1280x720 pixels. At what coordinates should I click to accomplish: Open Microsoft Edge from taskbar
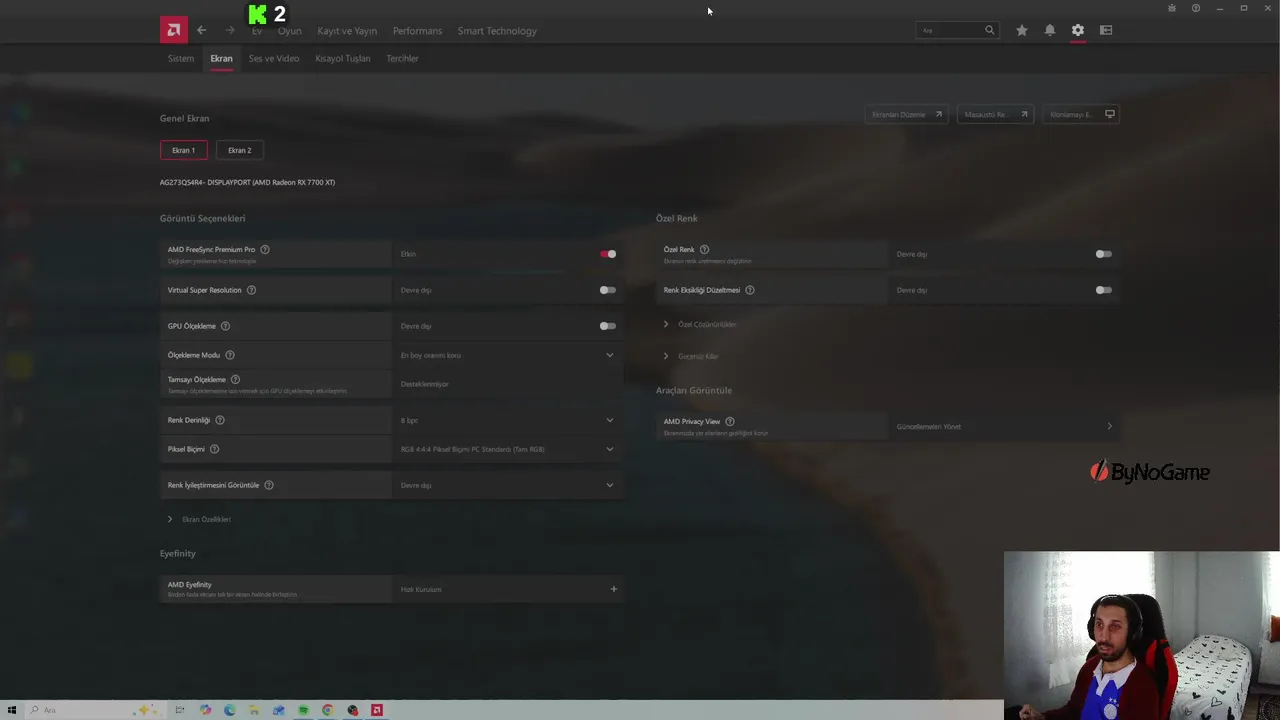point(230,710)
